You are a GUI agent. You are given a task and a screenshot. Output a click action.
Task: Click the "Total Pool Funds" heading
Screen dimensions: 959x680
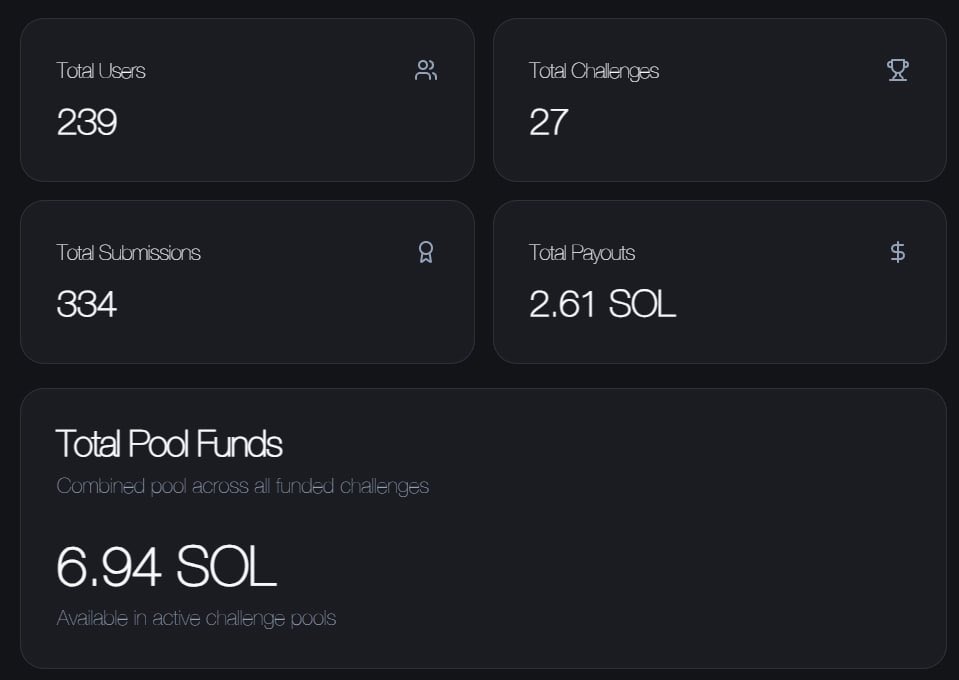tap(170, 443)
